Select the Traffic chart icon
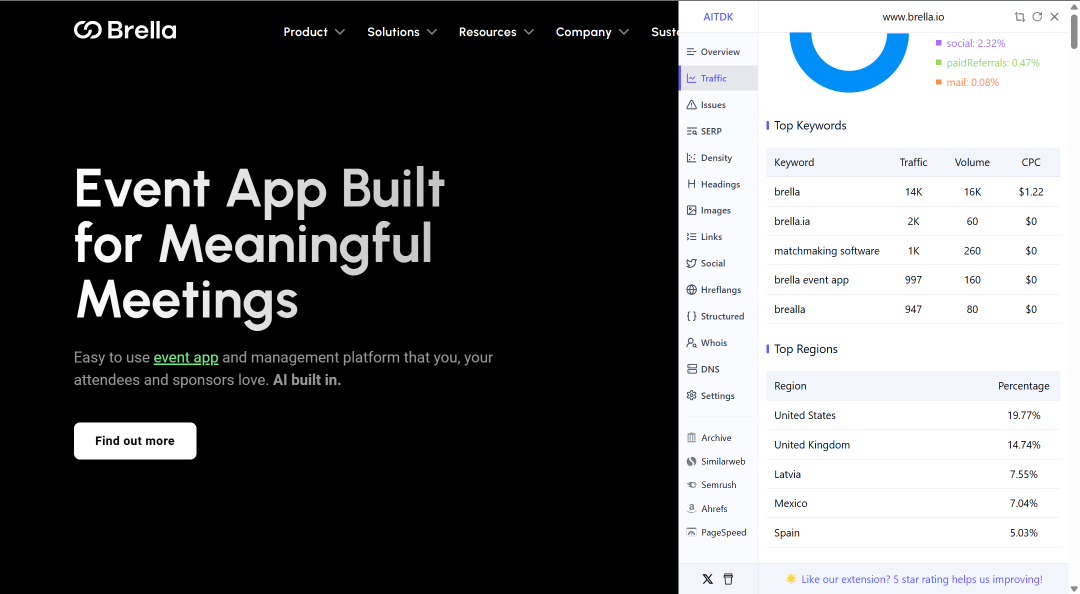Image resolution: width=1080 pixels, height=594 pixels. tap(692, 79)
